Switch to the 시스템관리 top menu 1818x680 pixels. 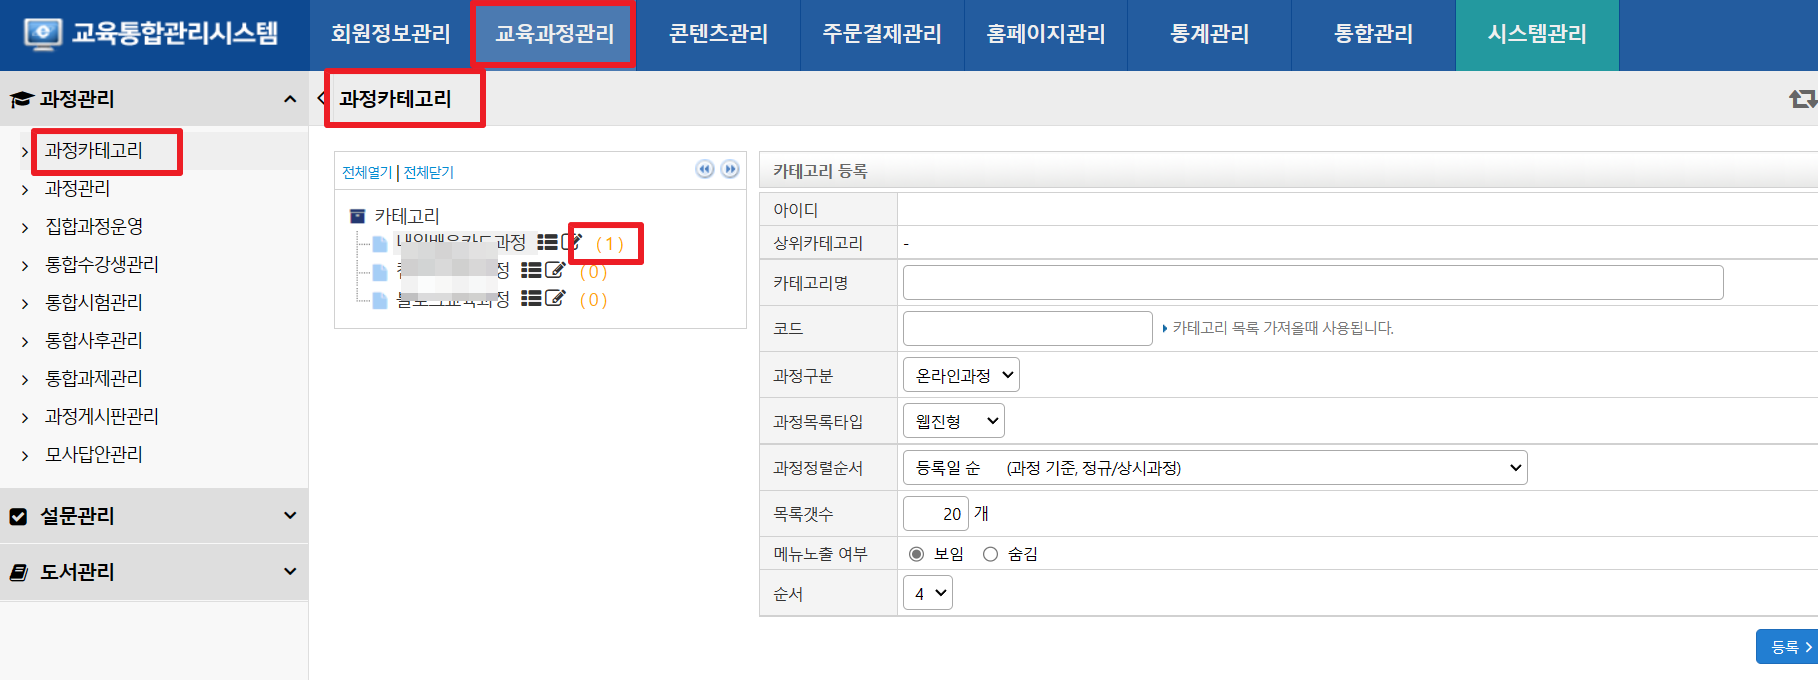[1536, 34]
